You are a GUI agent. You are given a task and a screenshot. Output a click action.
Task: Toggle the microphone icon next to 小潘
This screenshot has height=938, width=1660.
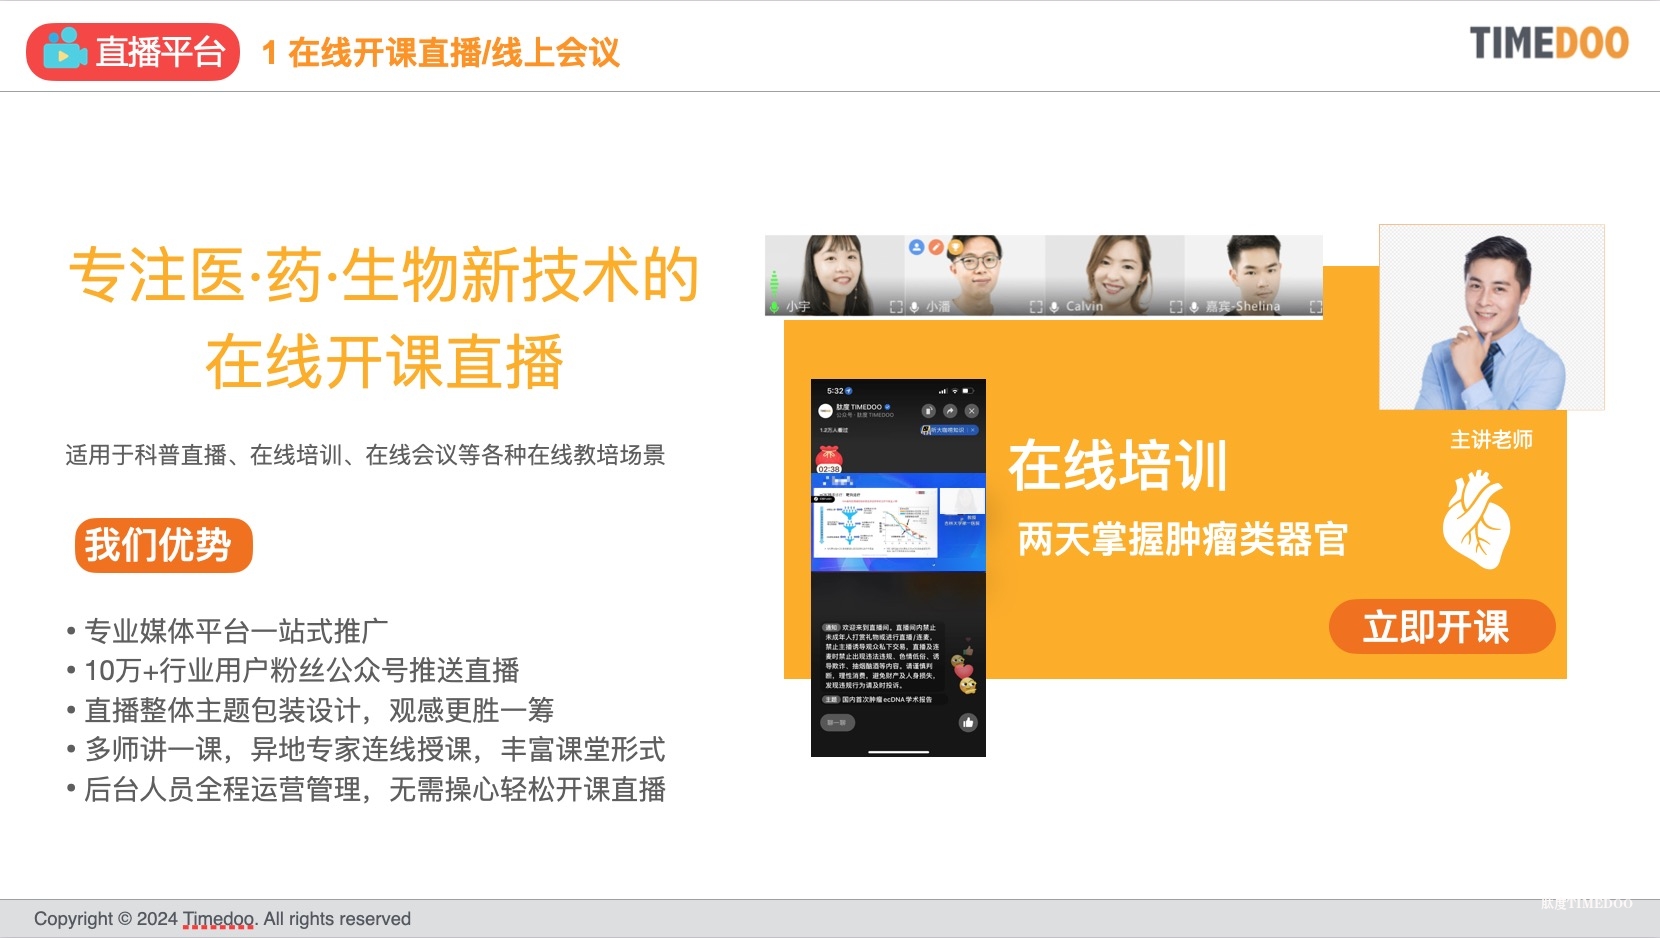tap(914, 307)
